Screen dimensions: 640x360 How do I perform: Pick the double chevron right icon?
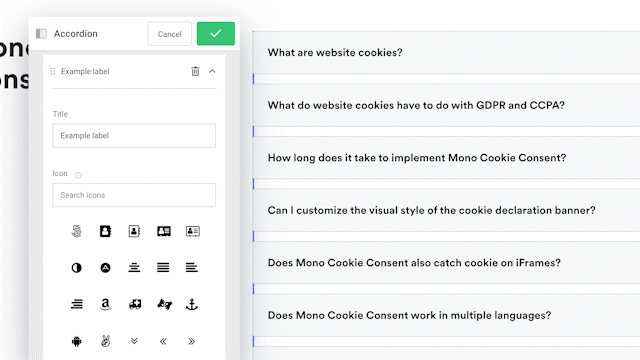191,341
